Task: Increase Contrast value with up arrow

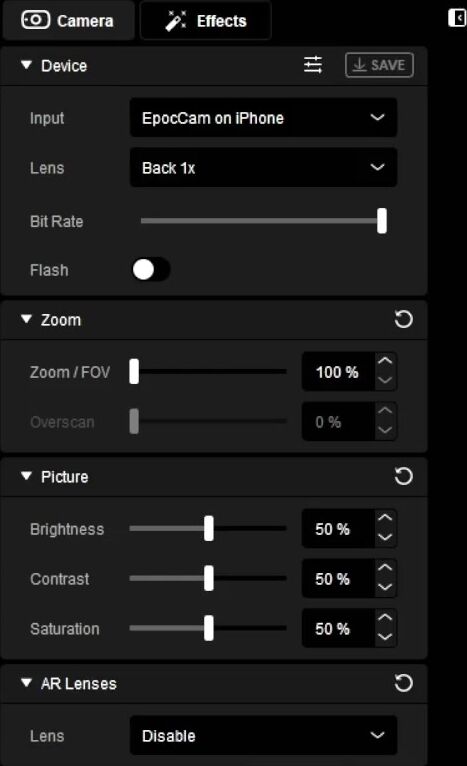Action: pos(385,569)
